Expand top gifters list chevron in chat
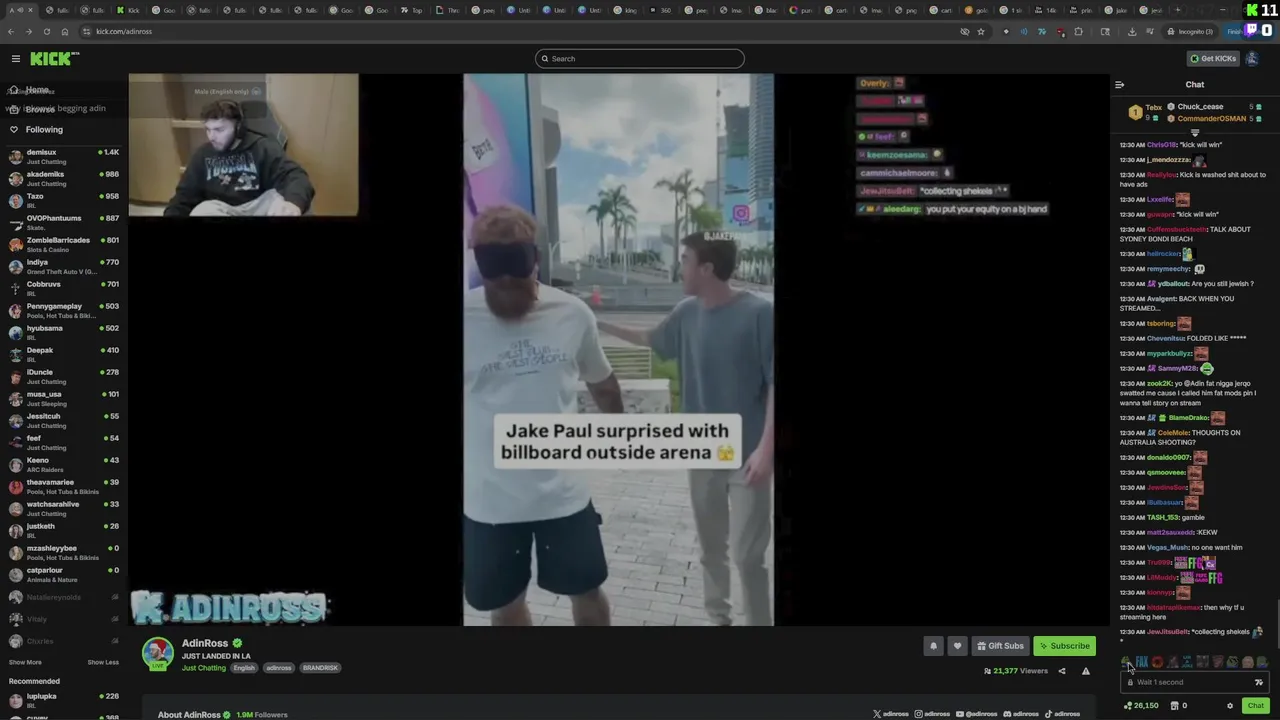The height and width of the screenshot is (720, 1280). 1195,133
